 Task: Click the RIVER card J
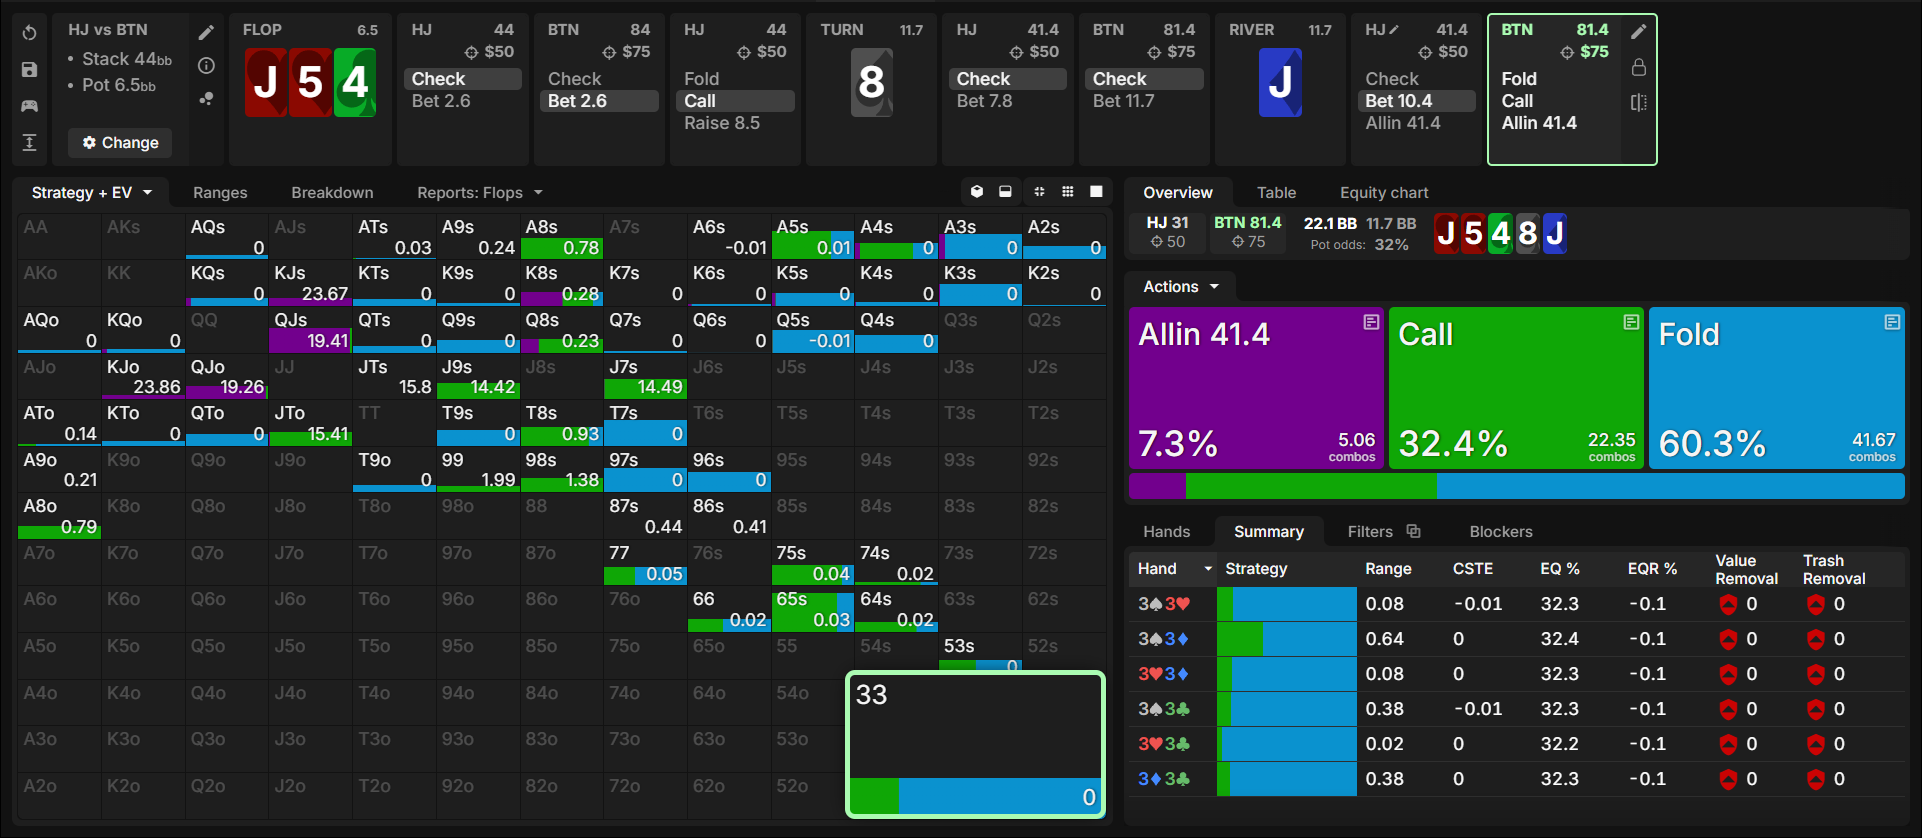pos(1280,82)
